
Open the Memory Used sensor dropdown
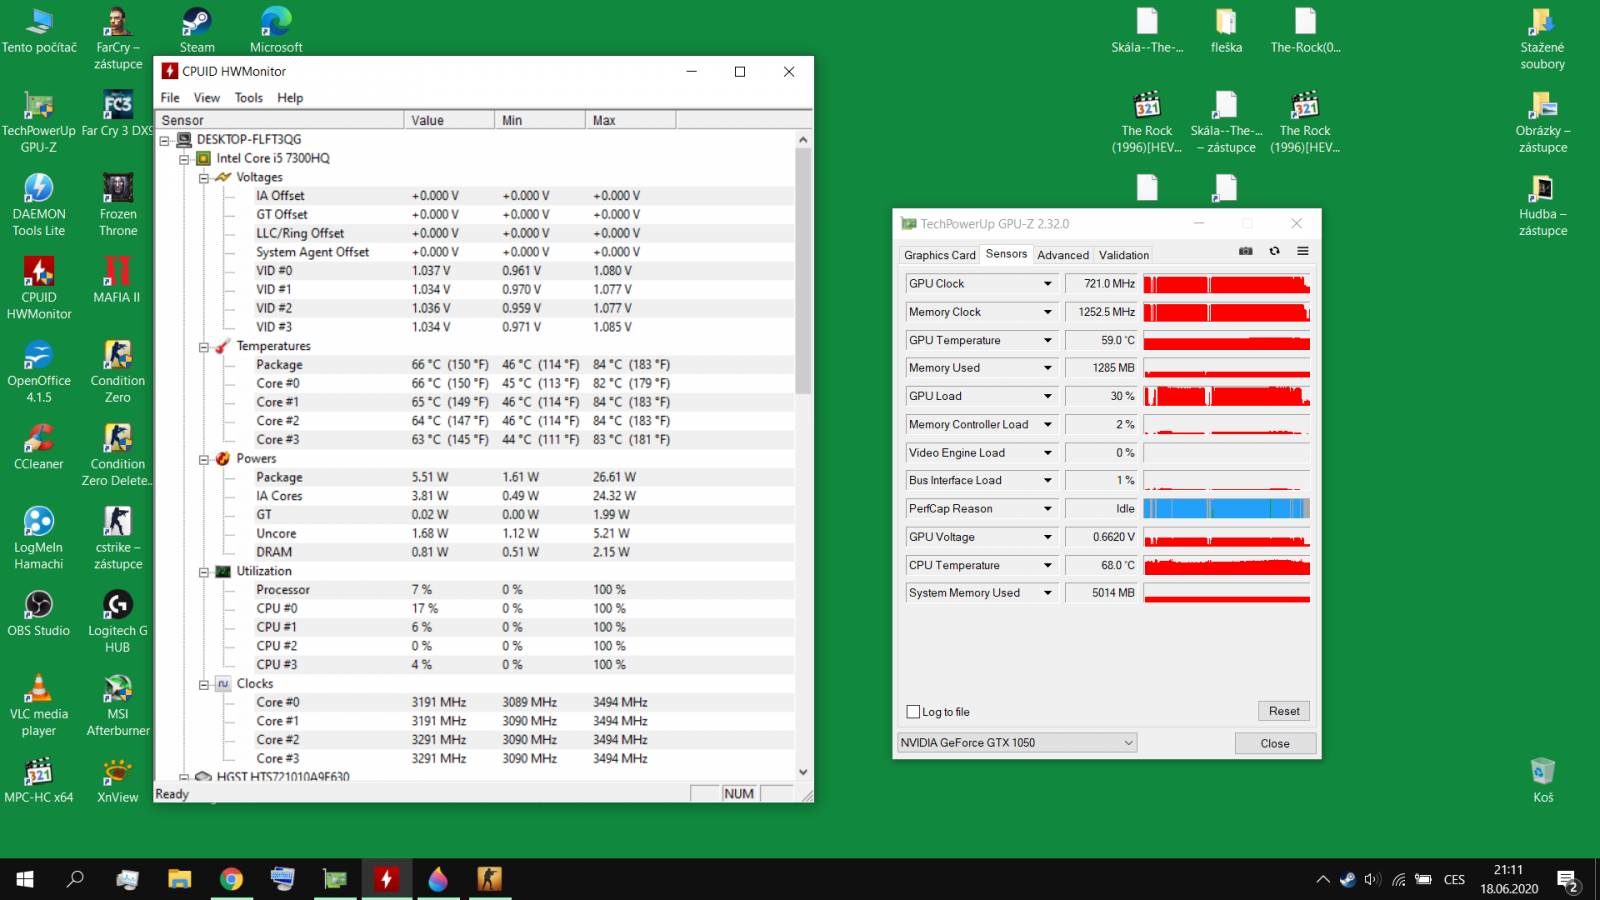(1048, 368)
